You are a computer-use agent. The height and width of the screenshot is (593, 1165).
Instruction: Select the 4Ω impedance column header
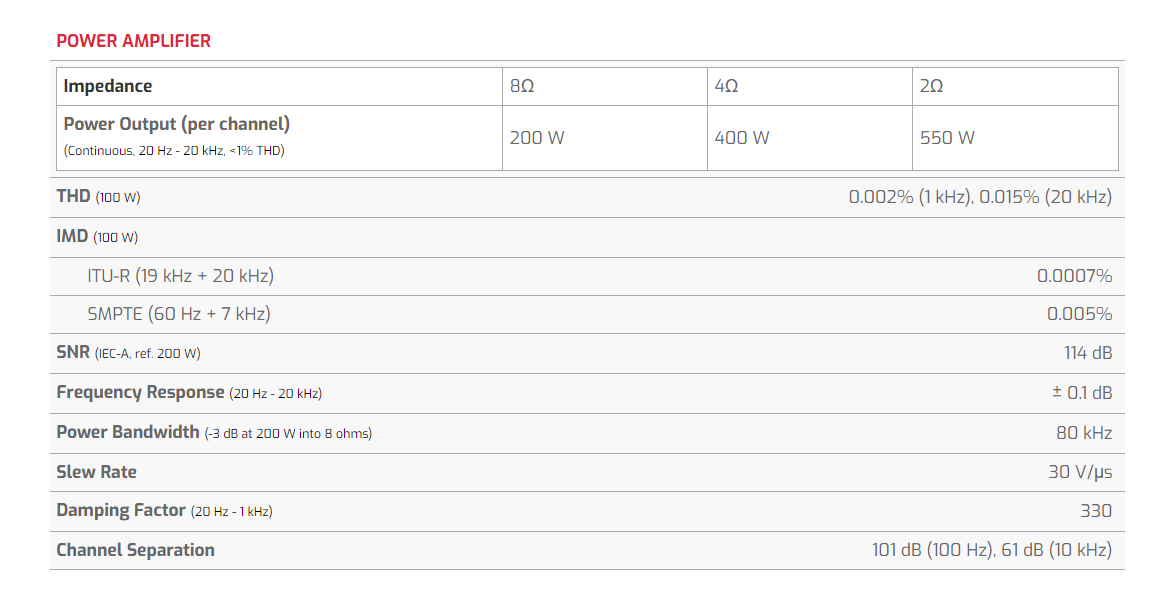[x=727, y=86]
